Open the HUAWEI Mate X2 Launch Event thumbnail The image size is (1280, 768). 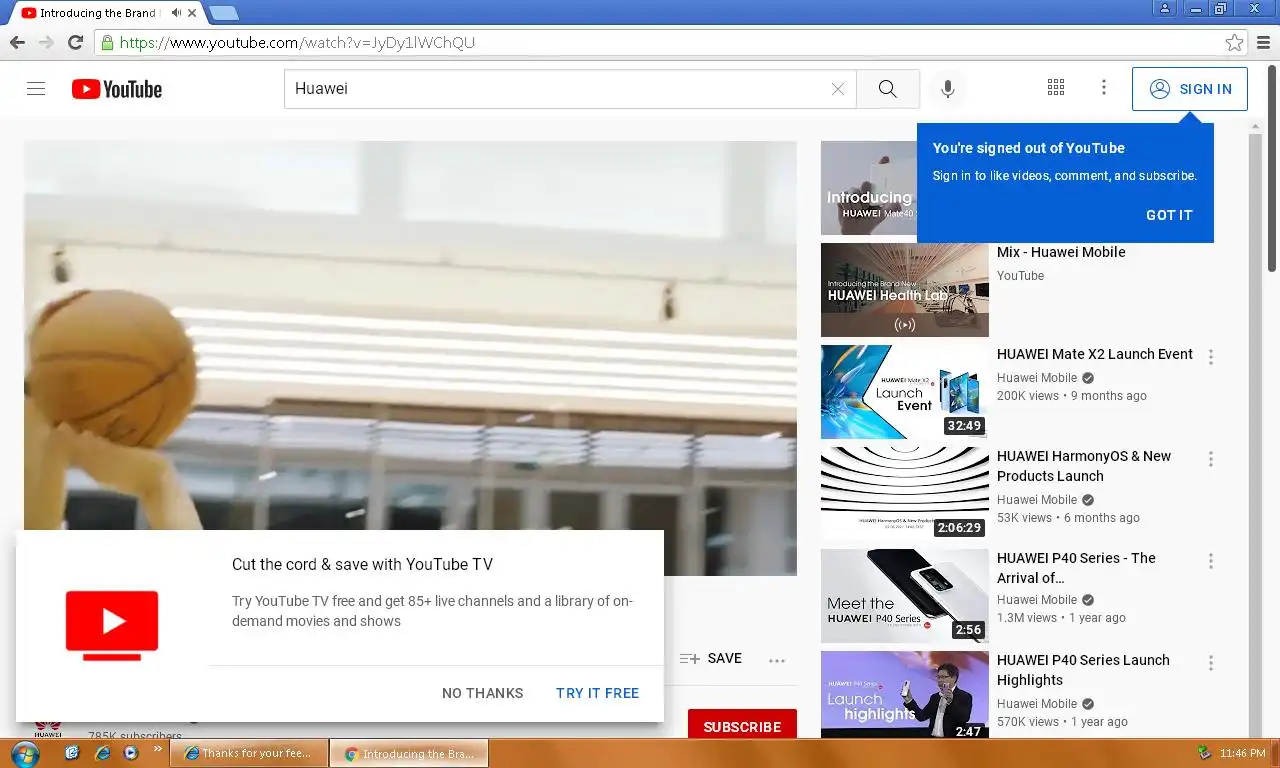tap(905, 392)
